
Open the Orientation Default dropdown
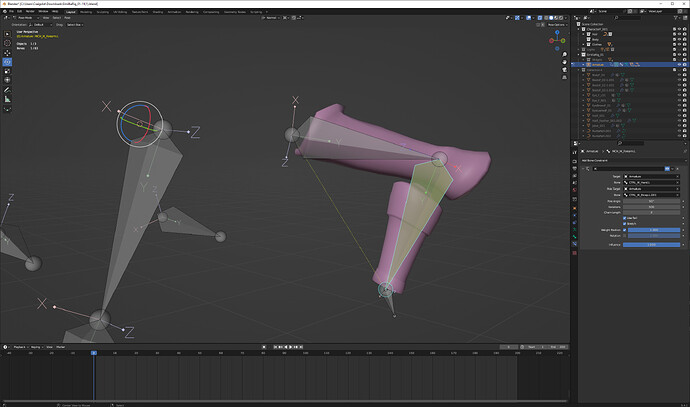(41, 25)
